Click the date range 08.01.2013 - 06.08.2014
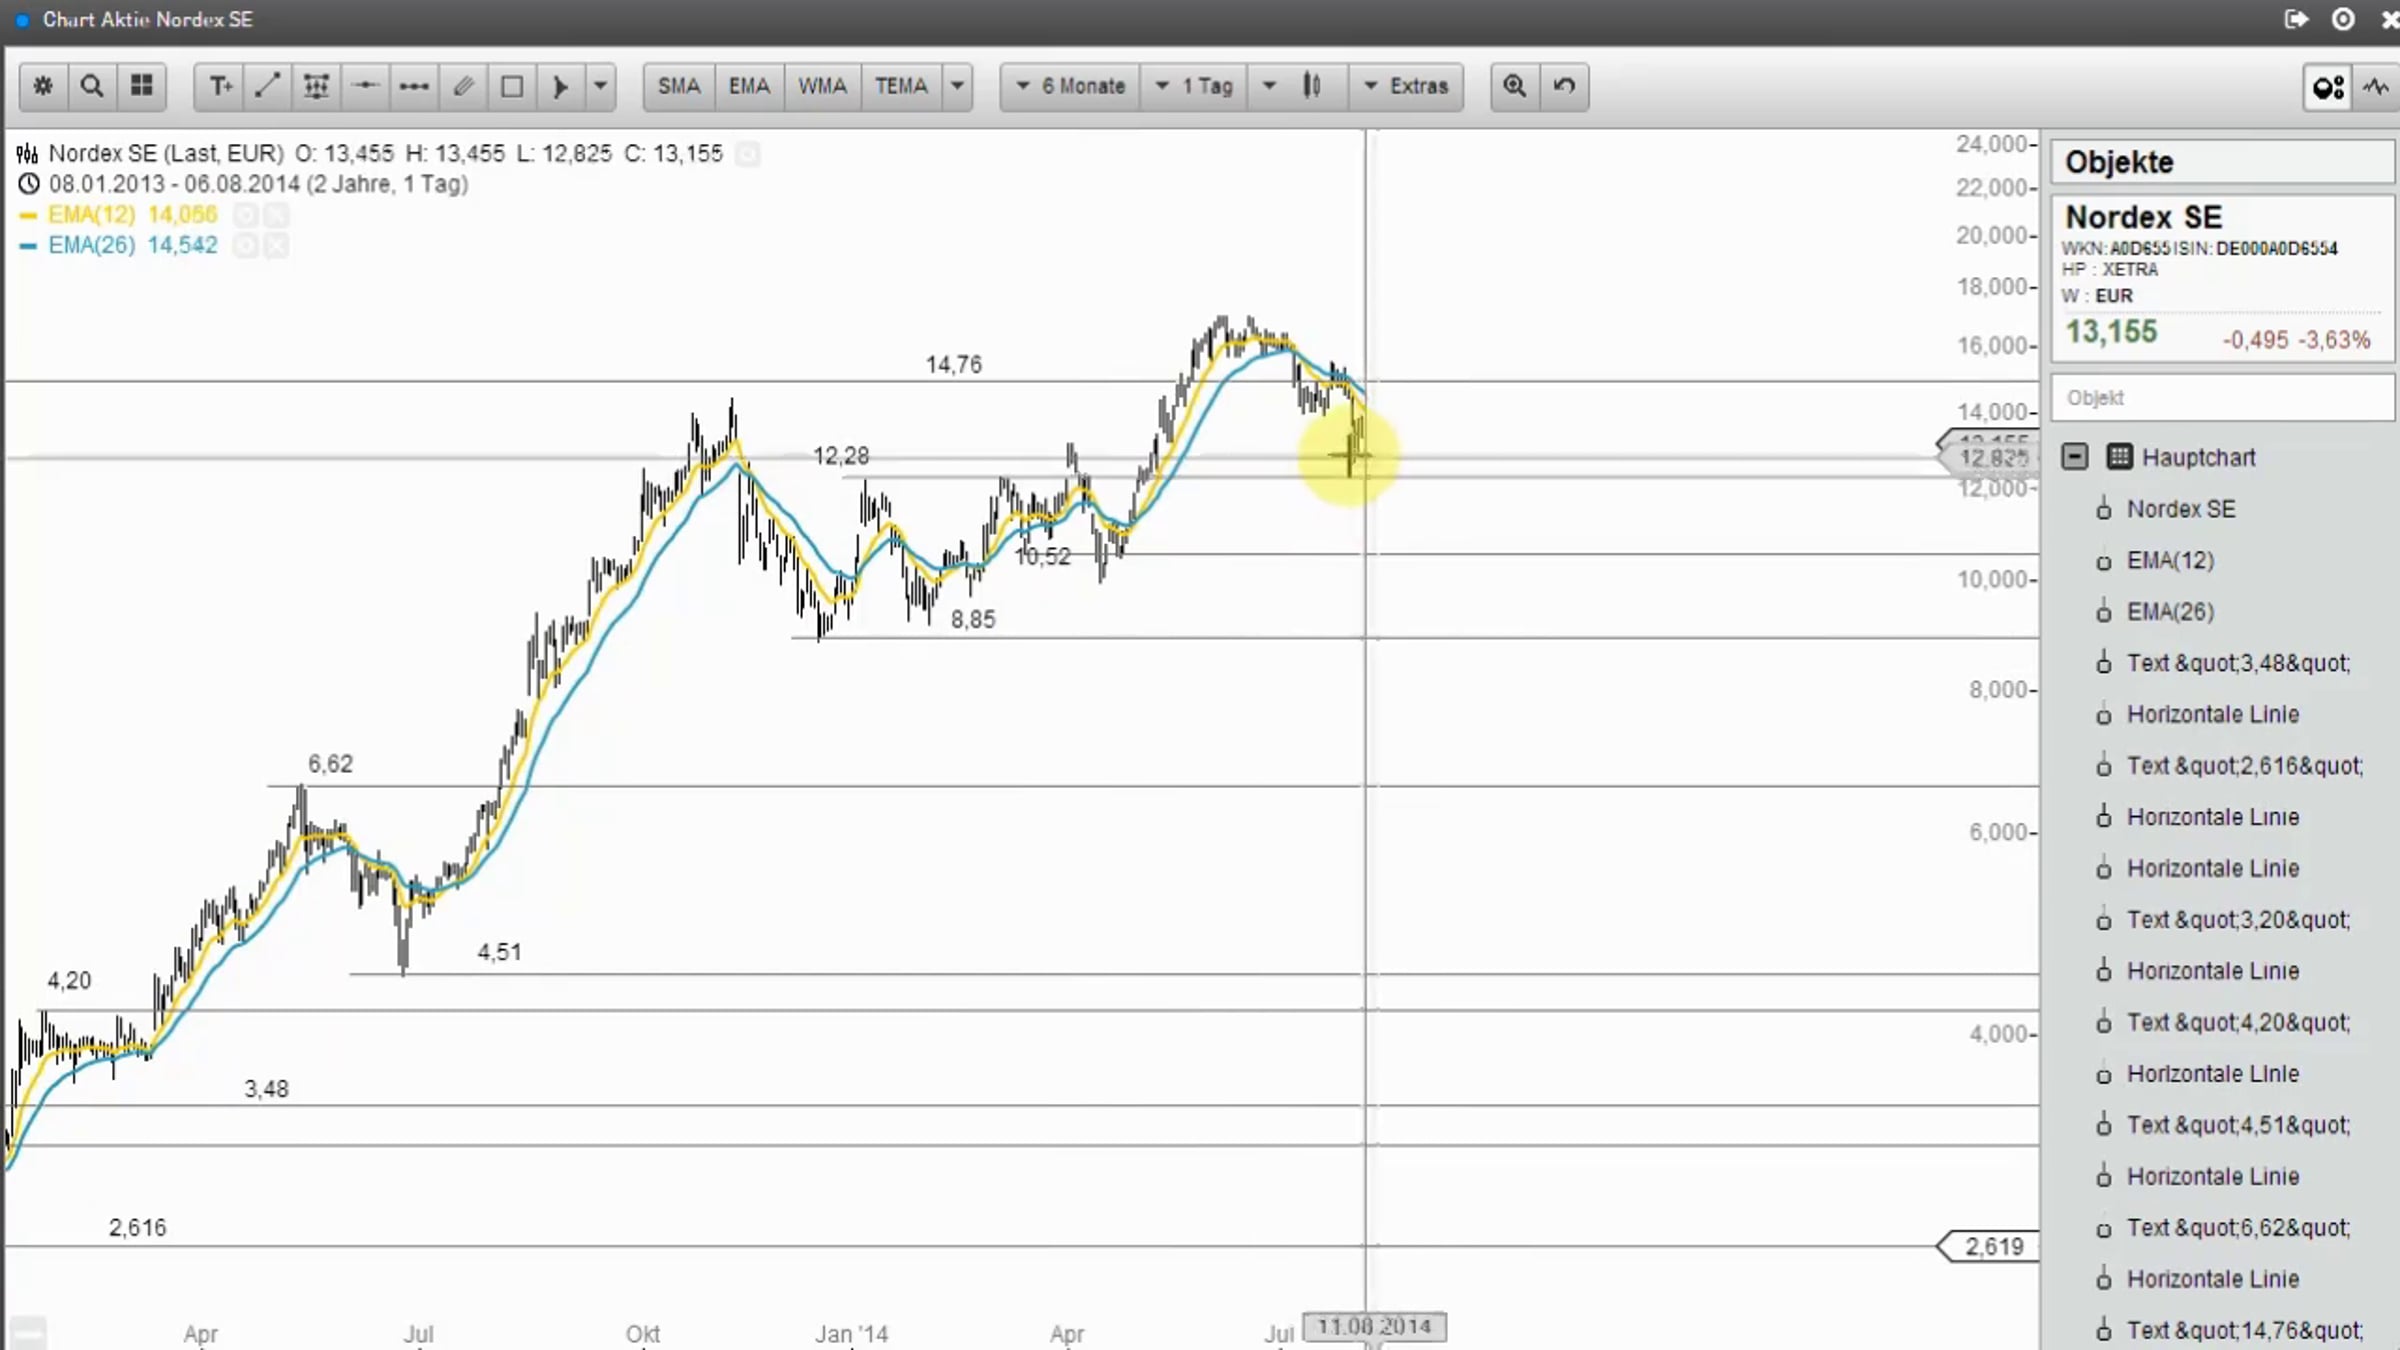This screenshot has height=1350, width=2400. click(x=174, y=184)
